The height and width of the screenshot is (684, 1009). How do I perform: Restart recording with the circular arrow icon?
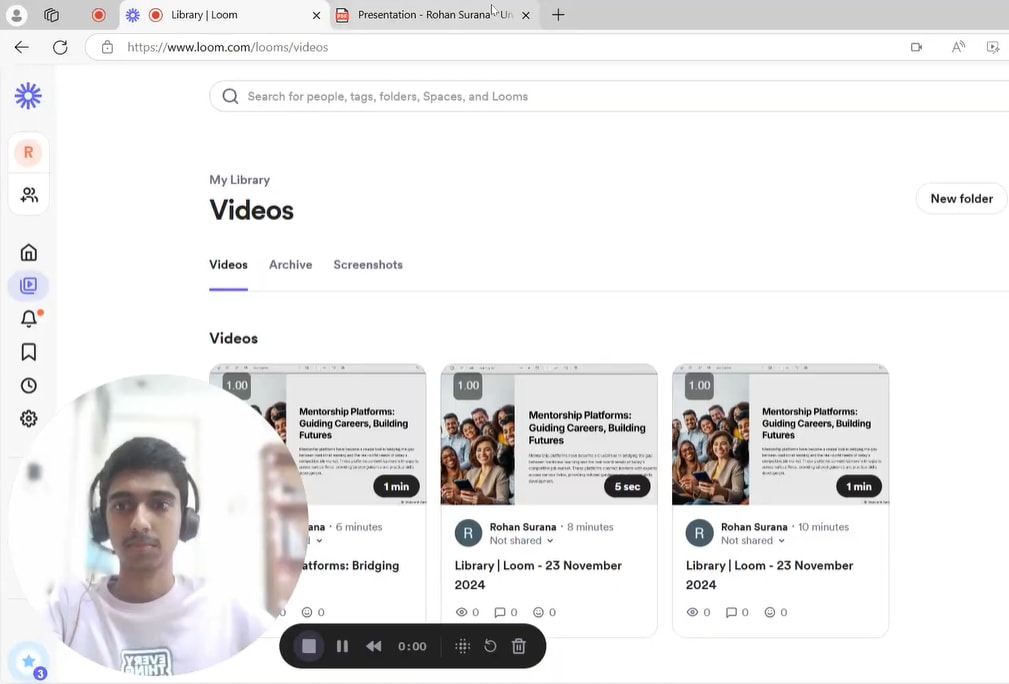[x=490, y=646]
